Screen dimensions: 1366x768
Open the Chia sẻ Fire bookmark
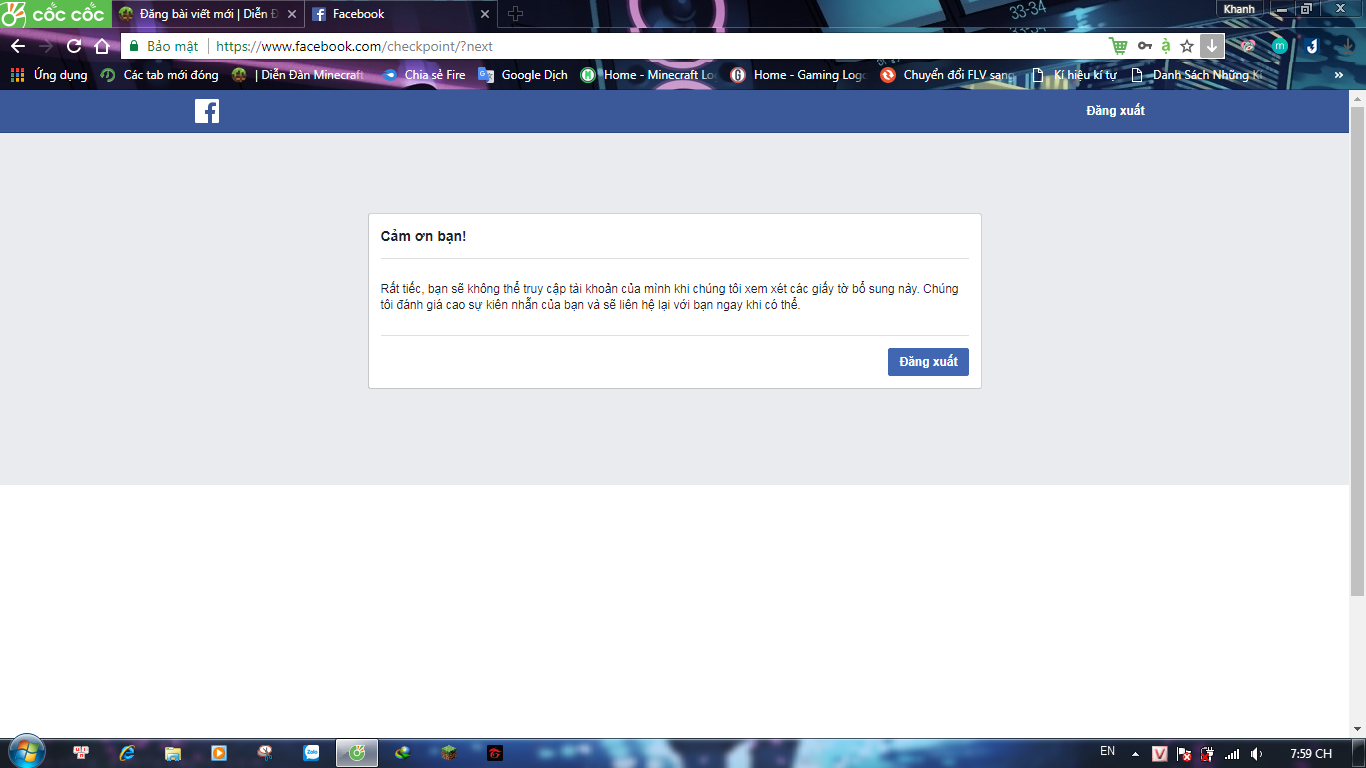pos(424,75)
